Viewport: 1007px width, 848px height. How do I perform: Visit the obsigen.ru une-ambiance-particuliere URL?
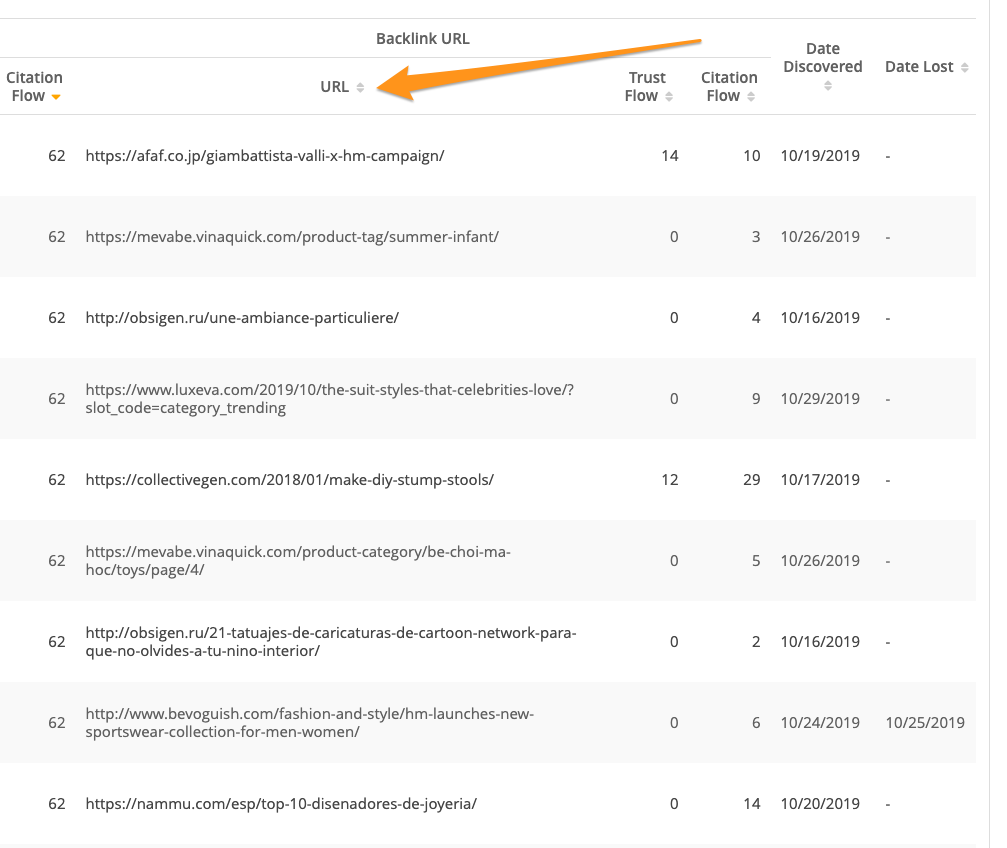242,318
